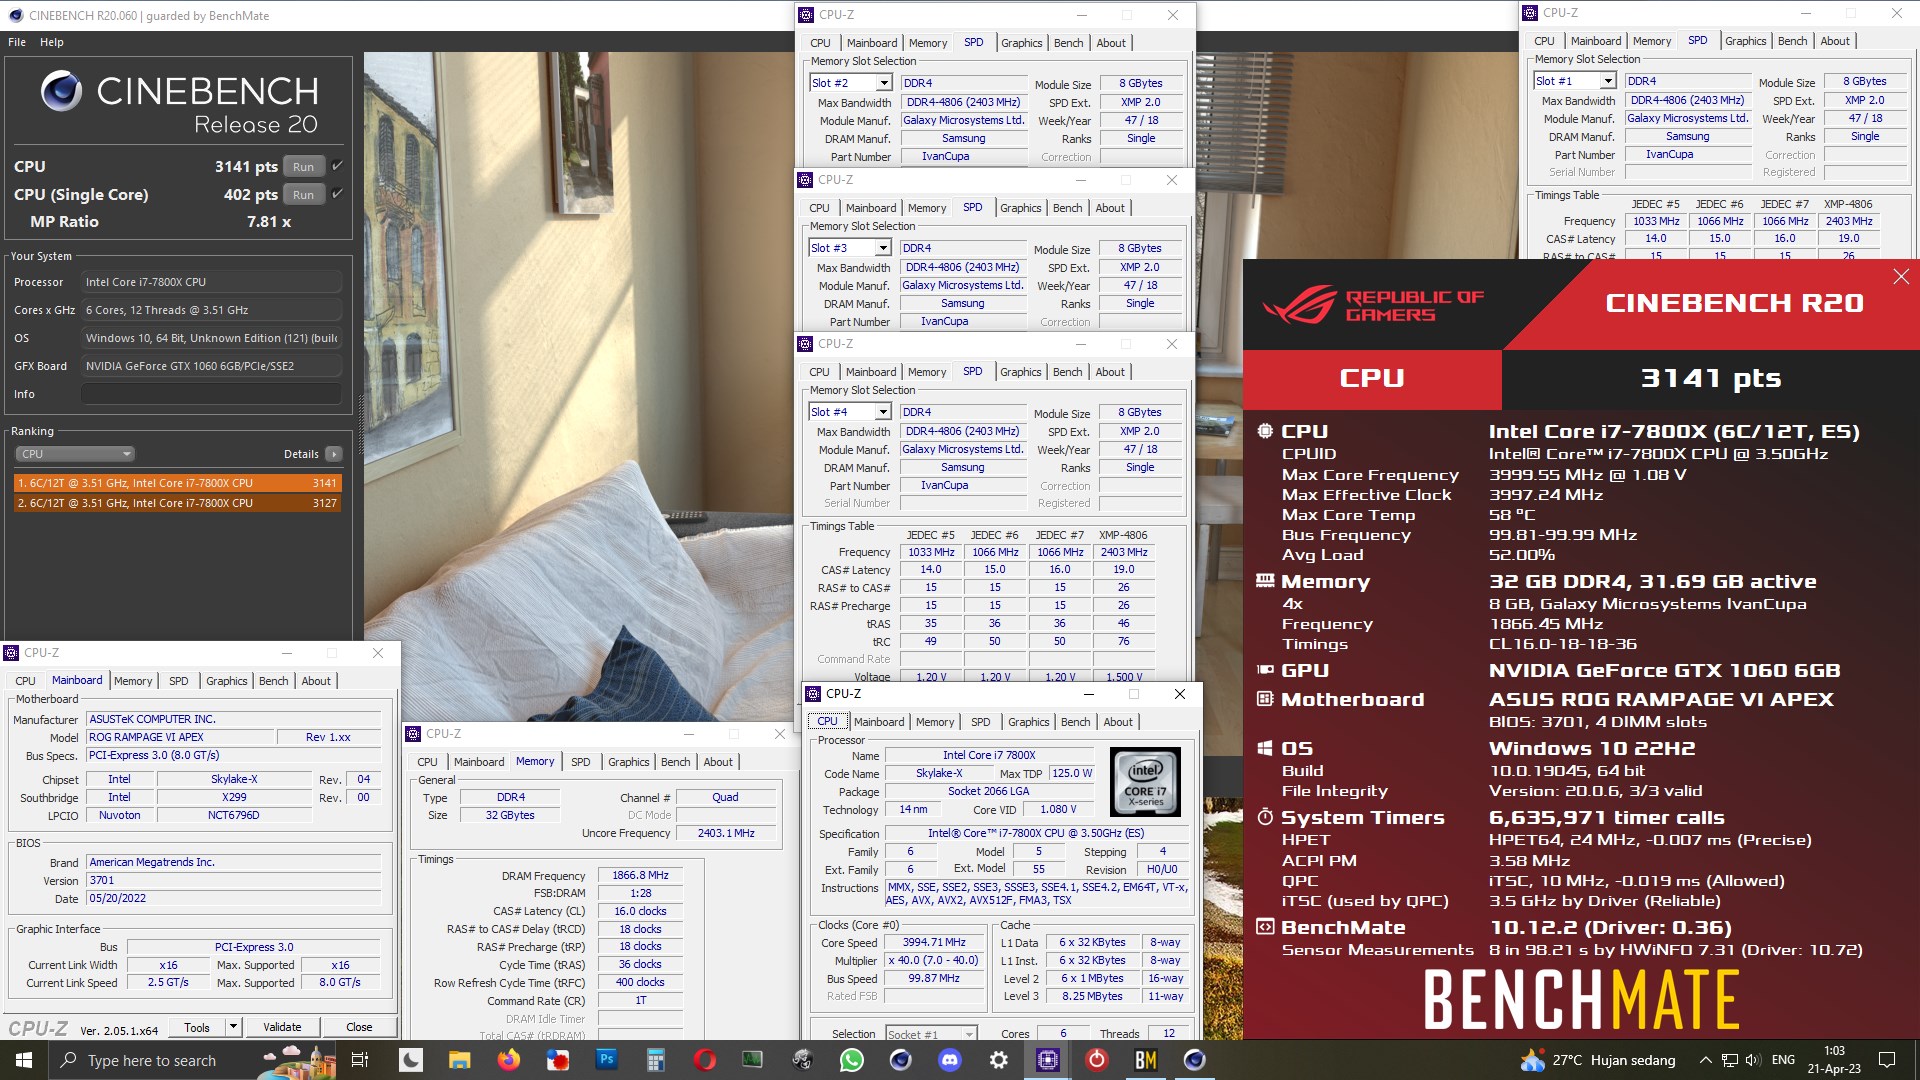
Task: Open the File menu in Cinebench
Action: pos(17,42)
